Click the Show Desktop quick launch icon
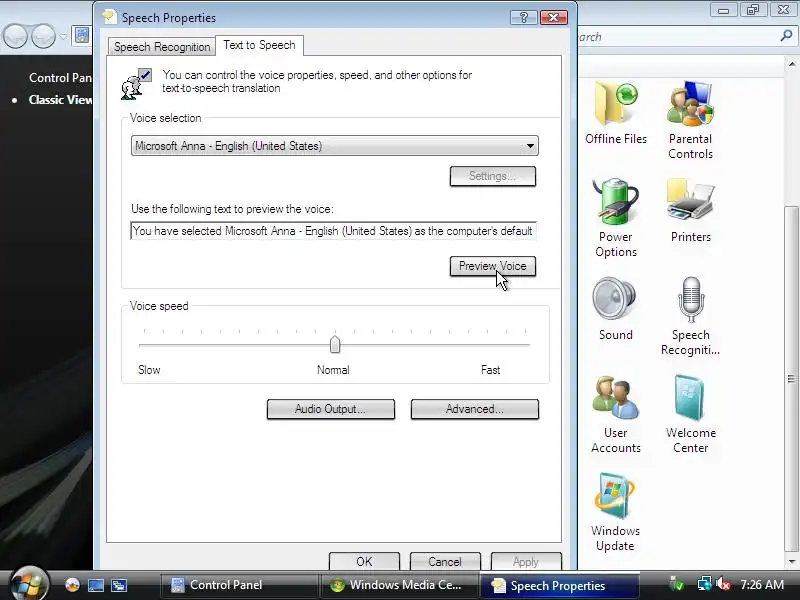The width and height of the screenshot is (800, 600). 95,585
